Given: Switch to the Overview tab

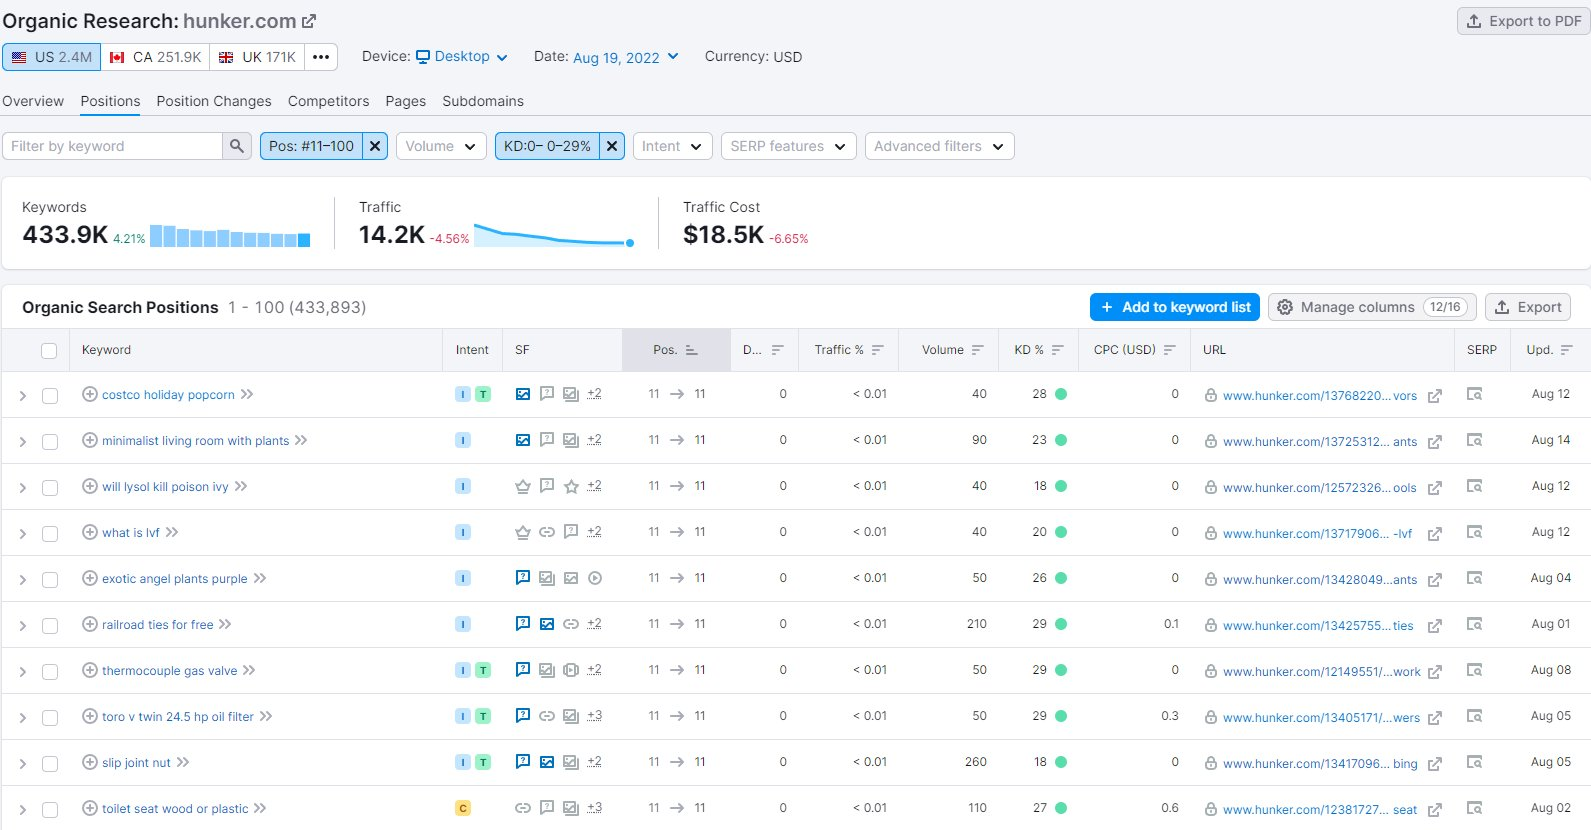Looking at the screenshot, I should click(33, 101).
